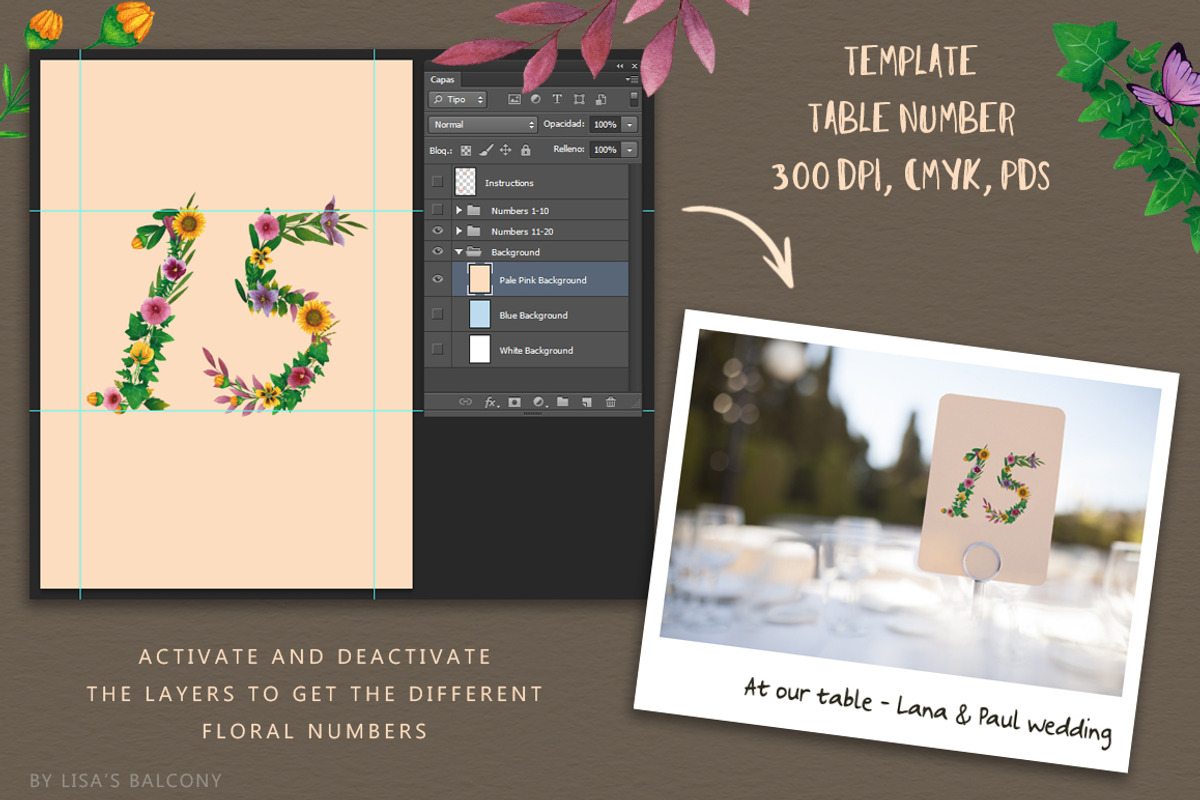Open the Opacidad slider dropdown arrow
The height and width of the screenshot is (800, 1200).
coord(629,125)
